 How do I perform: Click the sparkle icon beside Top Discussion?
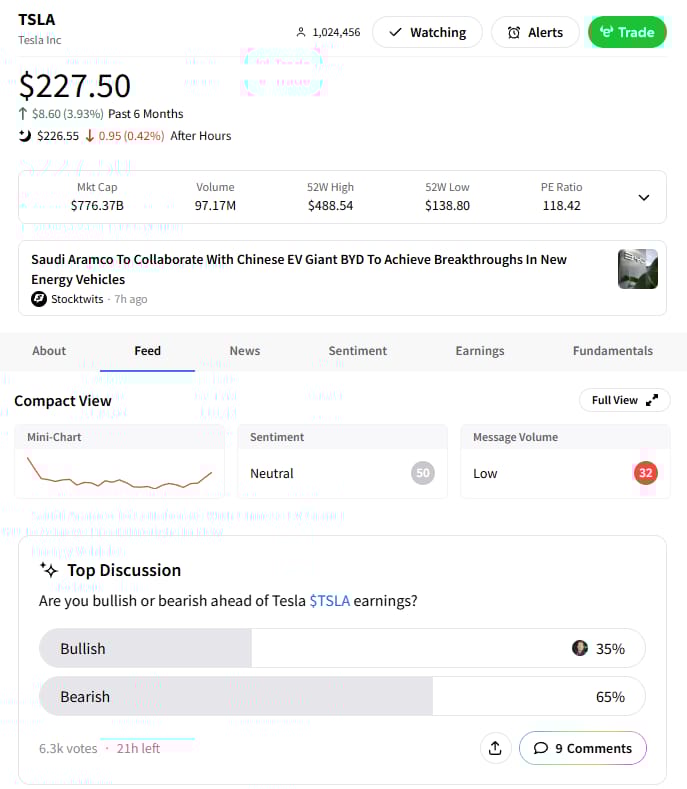point(48,570)
